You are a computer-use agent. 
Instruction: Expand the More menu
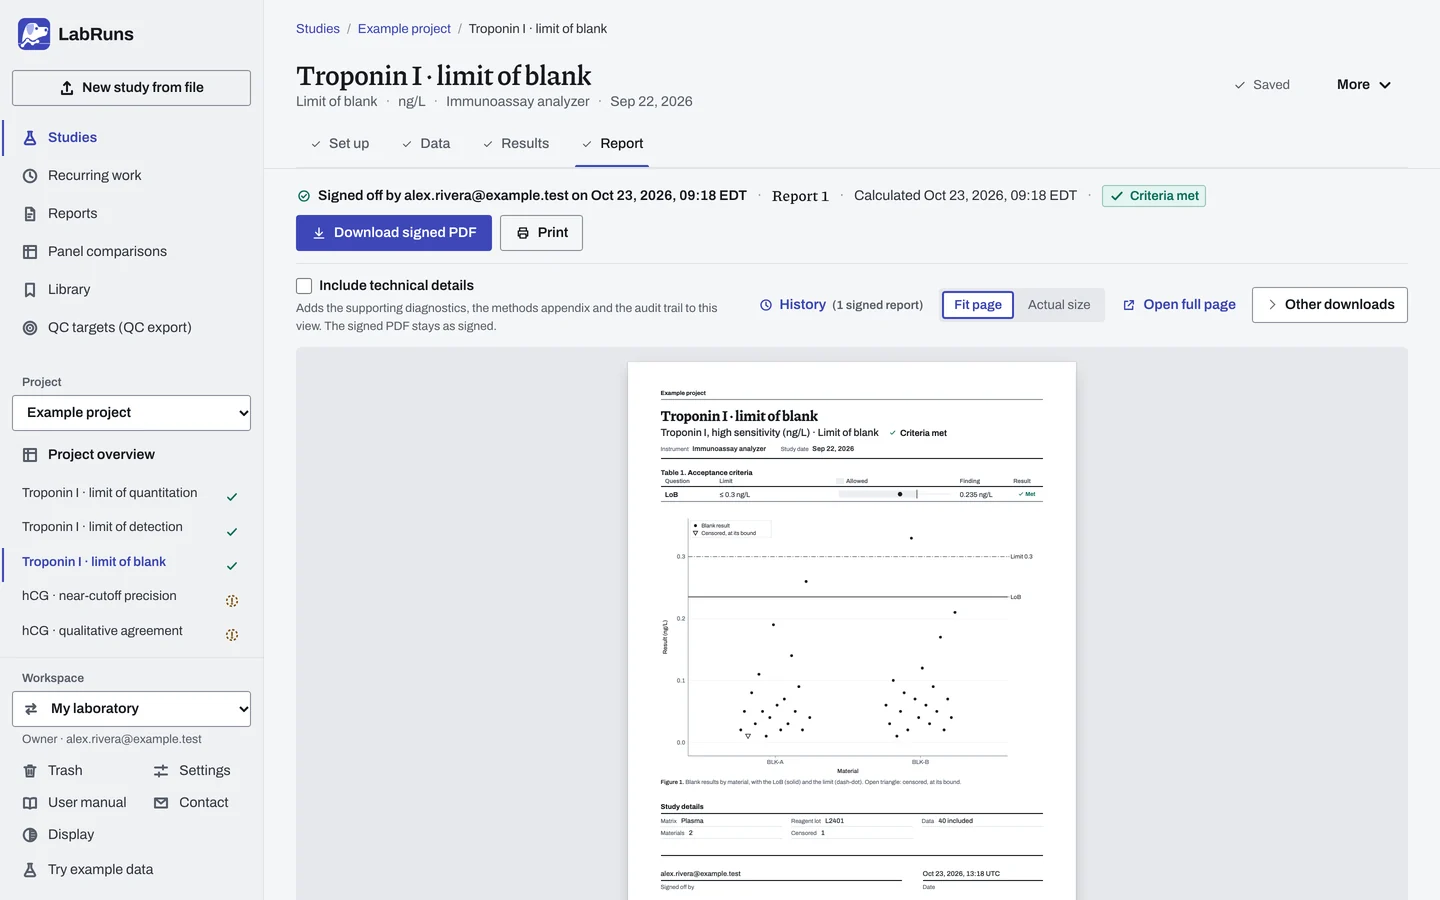(1364, 85)
